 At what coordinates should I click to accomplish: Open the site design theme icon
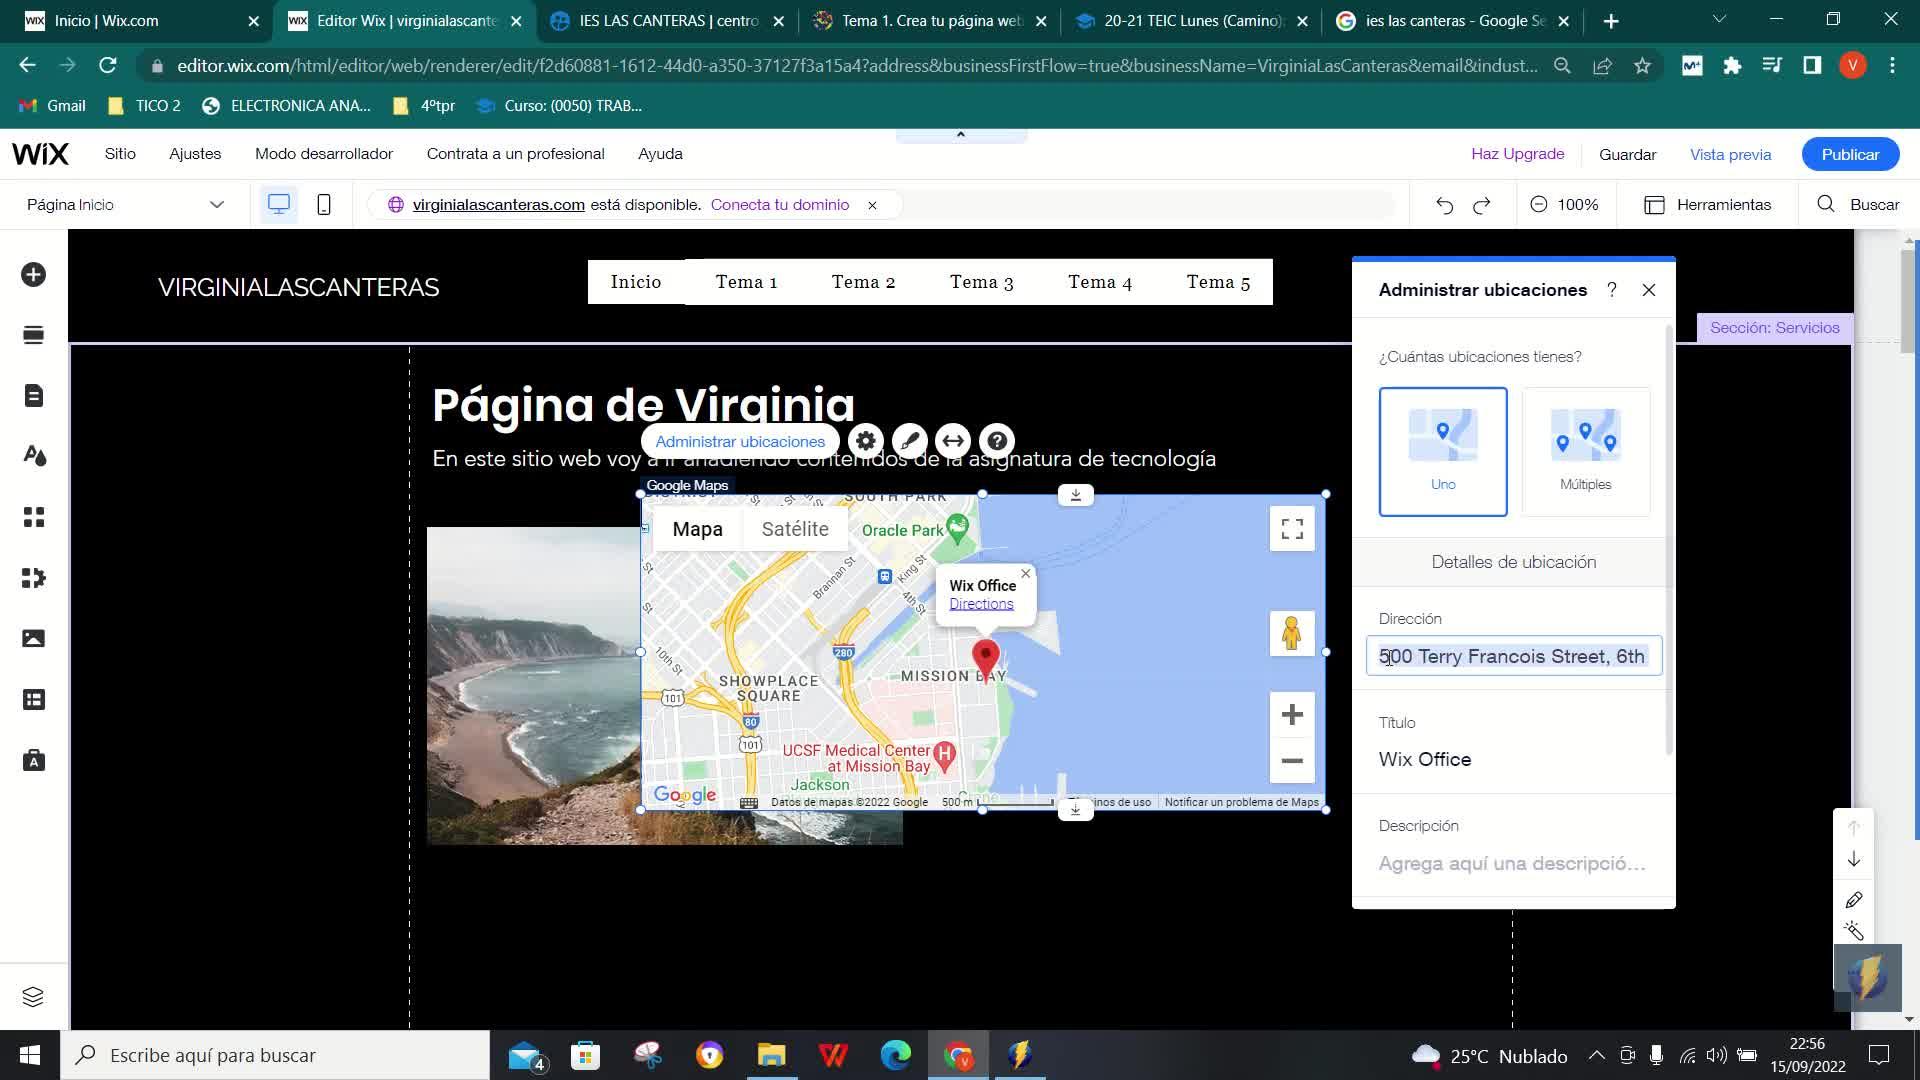coord(33,456)
